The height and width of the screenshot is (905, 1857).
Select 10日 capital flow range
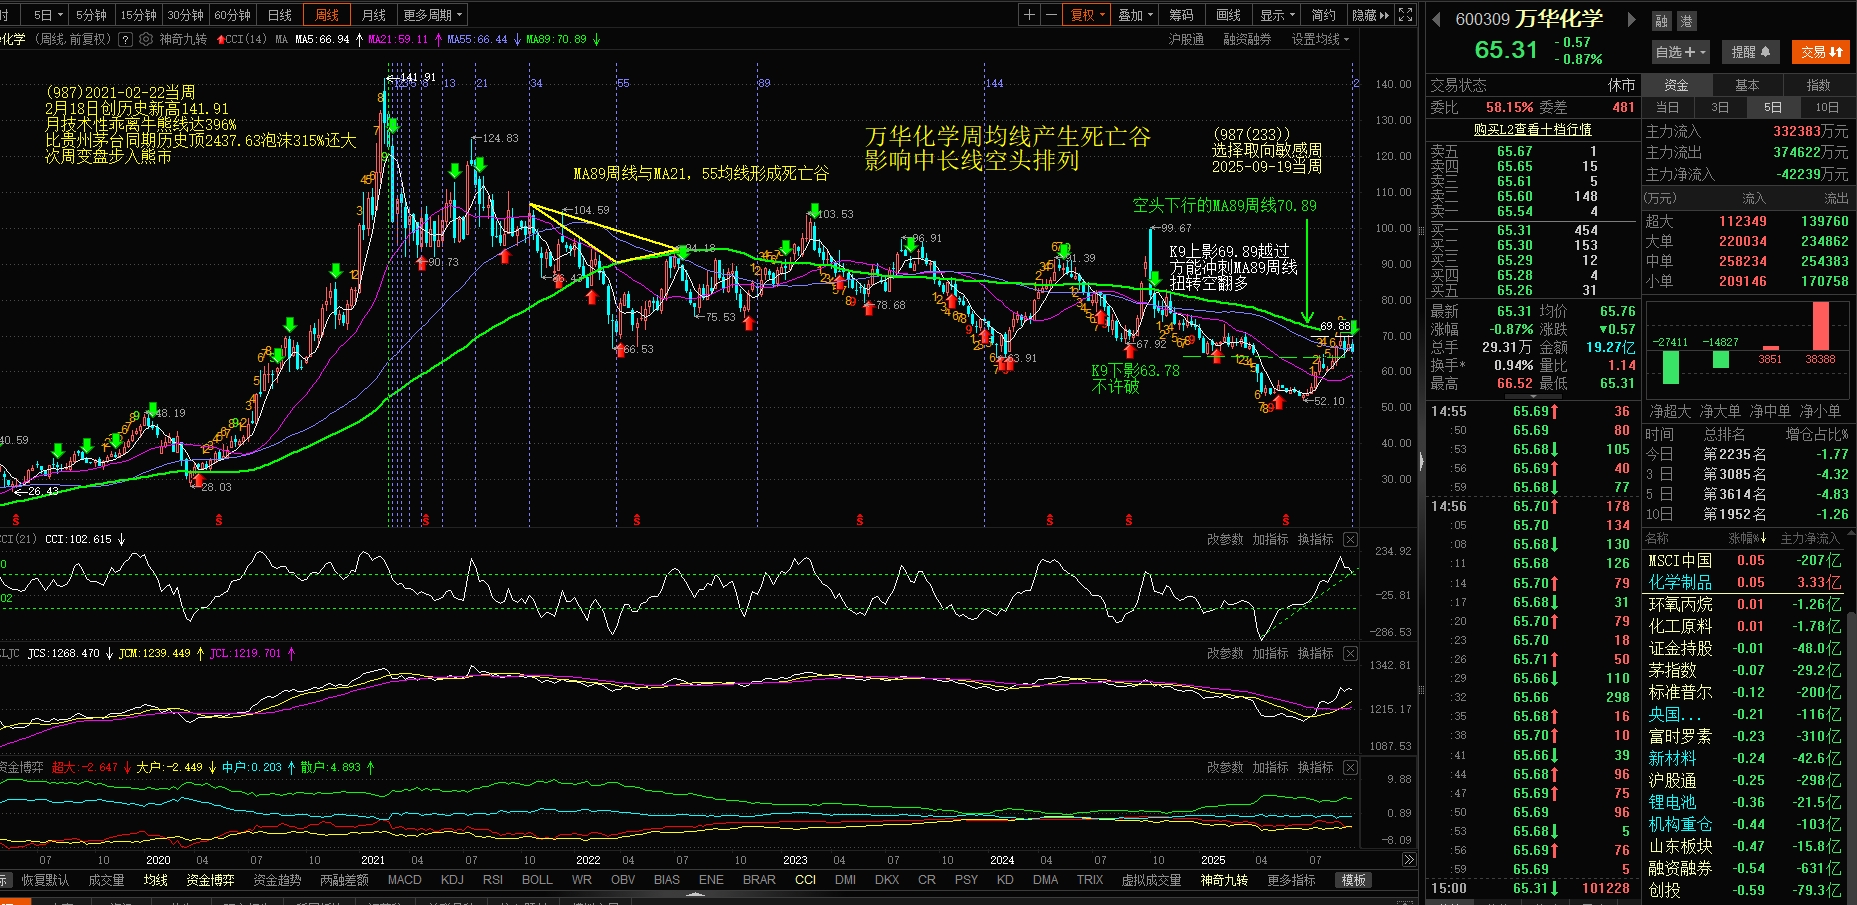(1827, 107)
